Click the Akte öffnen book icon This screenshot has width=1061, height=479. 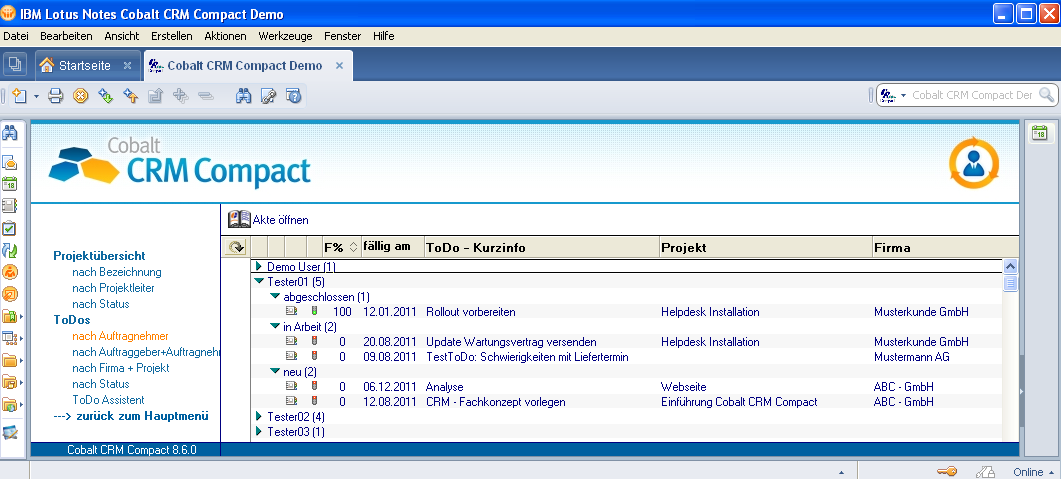click(x=239, y=219)
